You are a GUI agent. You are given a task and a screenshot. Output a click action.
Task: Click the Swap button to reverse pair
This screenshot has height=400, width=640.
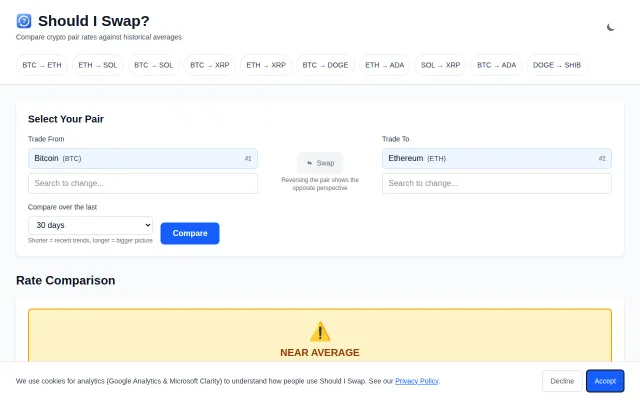tap(320, 163)
